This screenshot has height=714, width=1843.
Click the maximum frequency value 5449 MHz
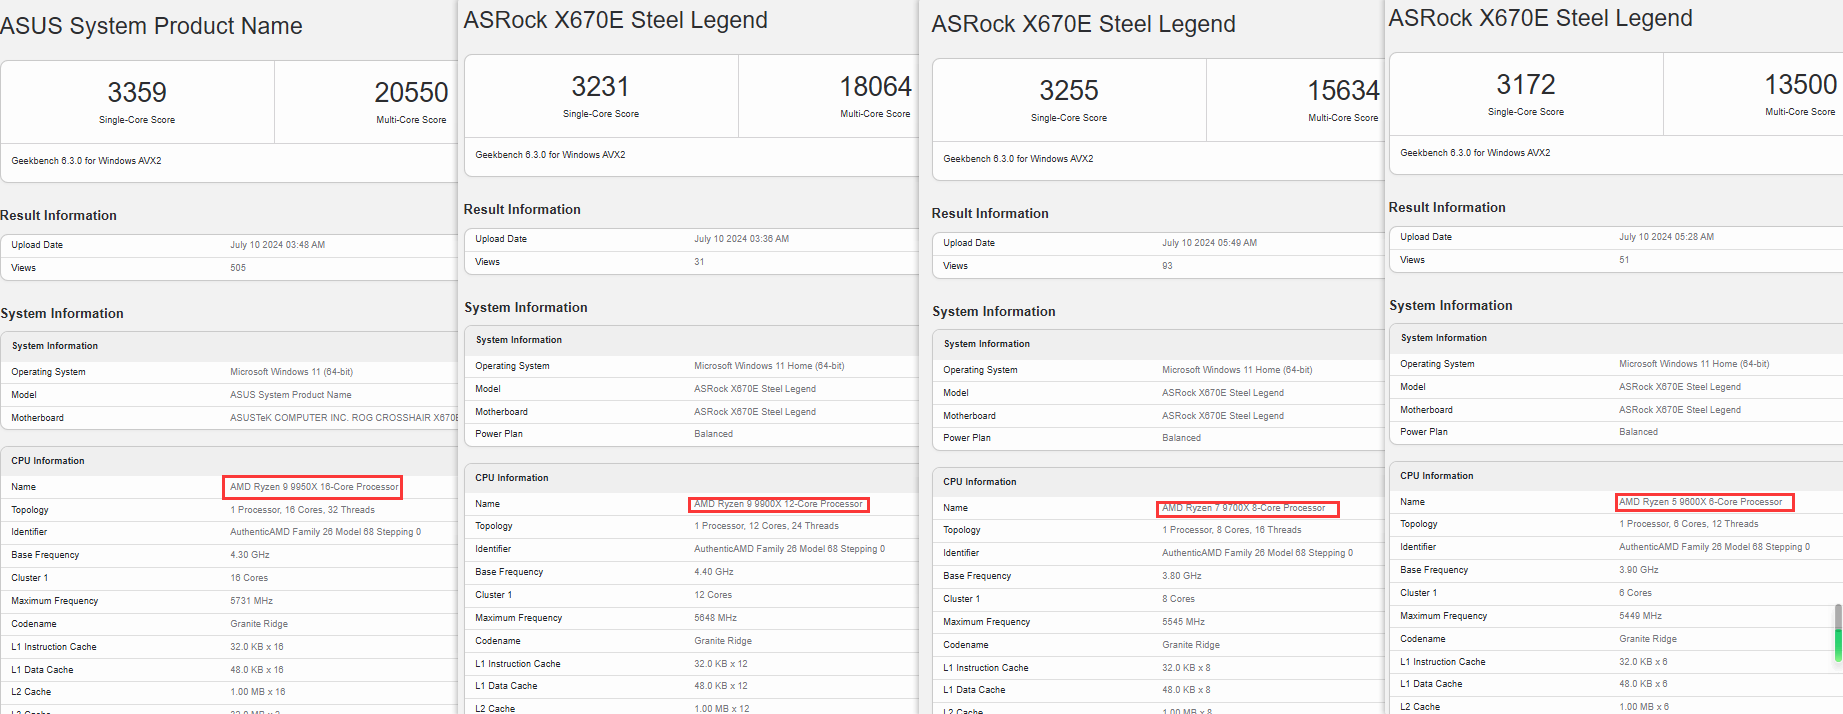1640,616
